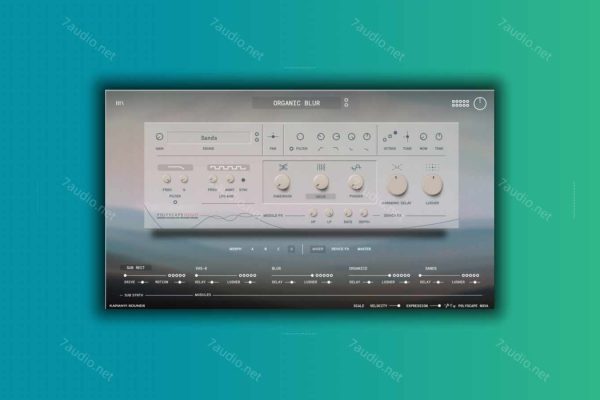
Task: Click the sound arrows right of Sands
Action: (x=257, y=137)
